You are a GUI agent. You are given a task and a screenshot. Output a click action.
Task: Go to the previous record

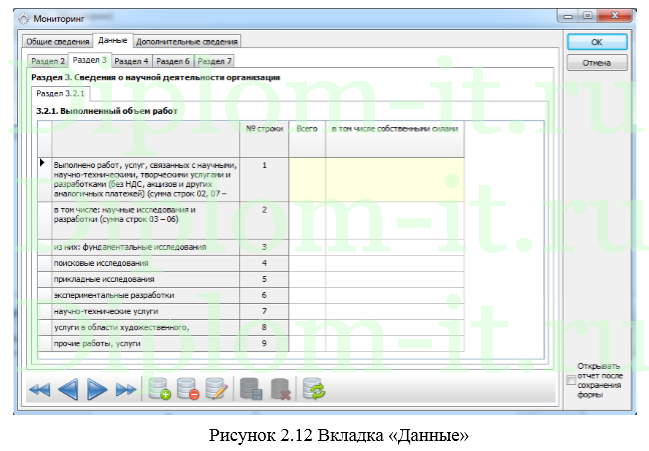[68, 390]
